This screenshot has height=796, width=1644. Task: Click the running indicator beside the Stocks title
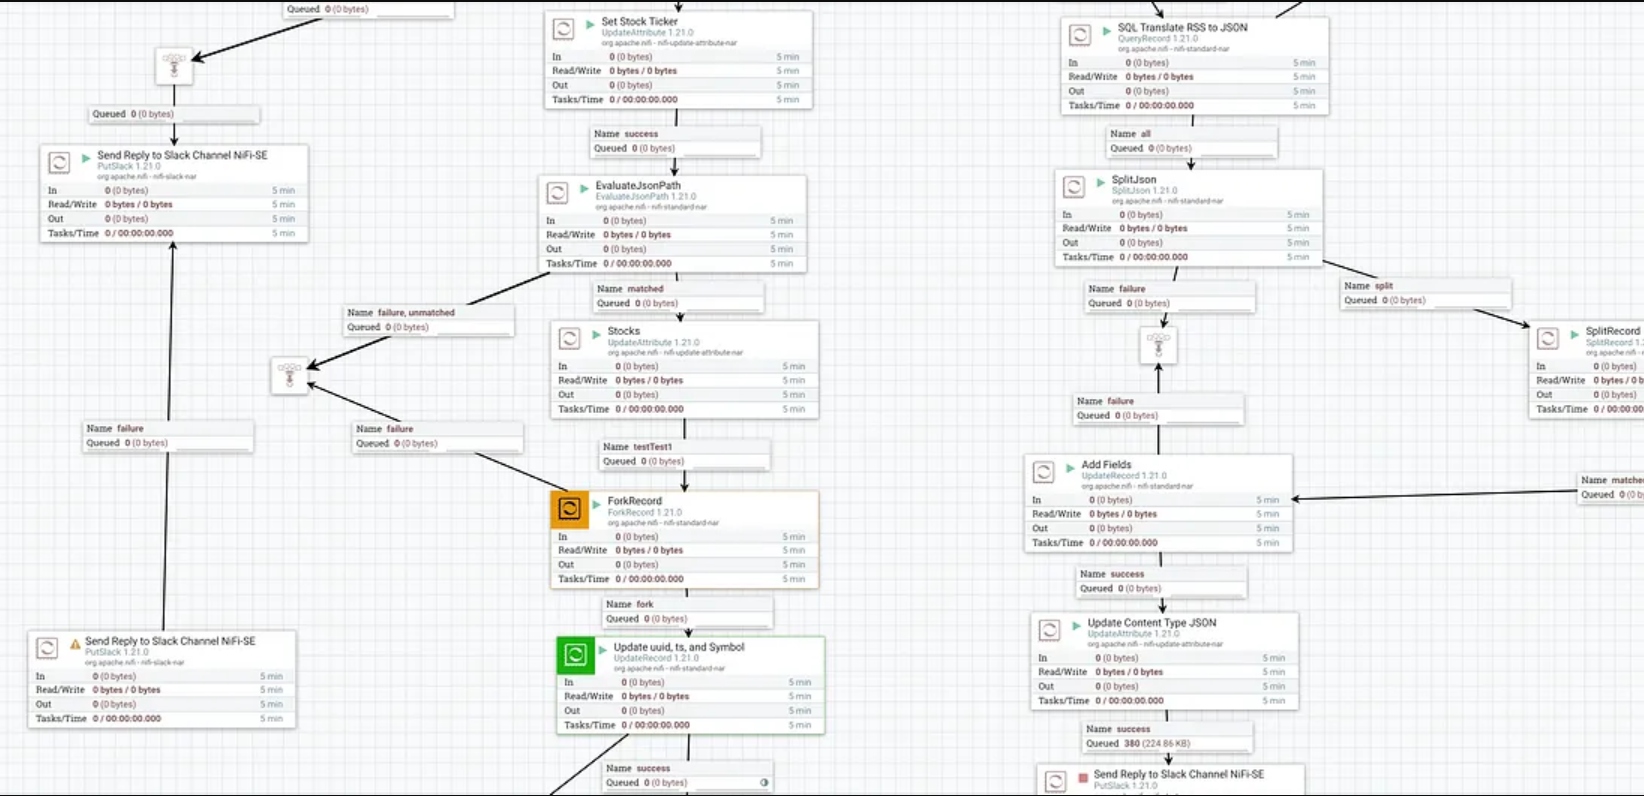point(596,334)
